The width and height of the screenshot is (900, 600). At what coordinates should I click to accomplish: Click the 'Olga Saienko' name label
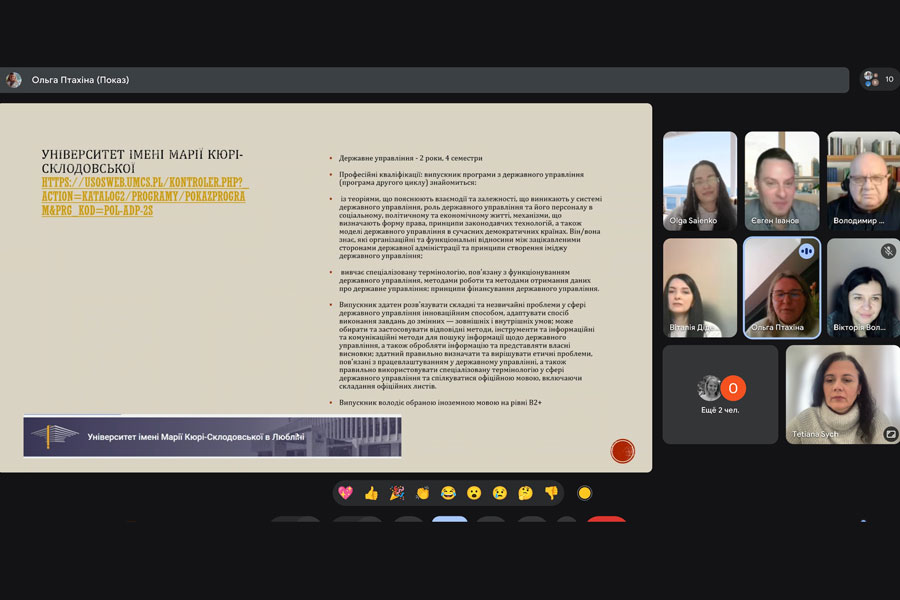pos(693,220)
